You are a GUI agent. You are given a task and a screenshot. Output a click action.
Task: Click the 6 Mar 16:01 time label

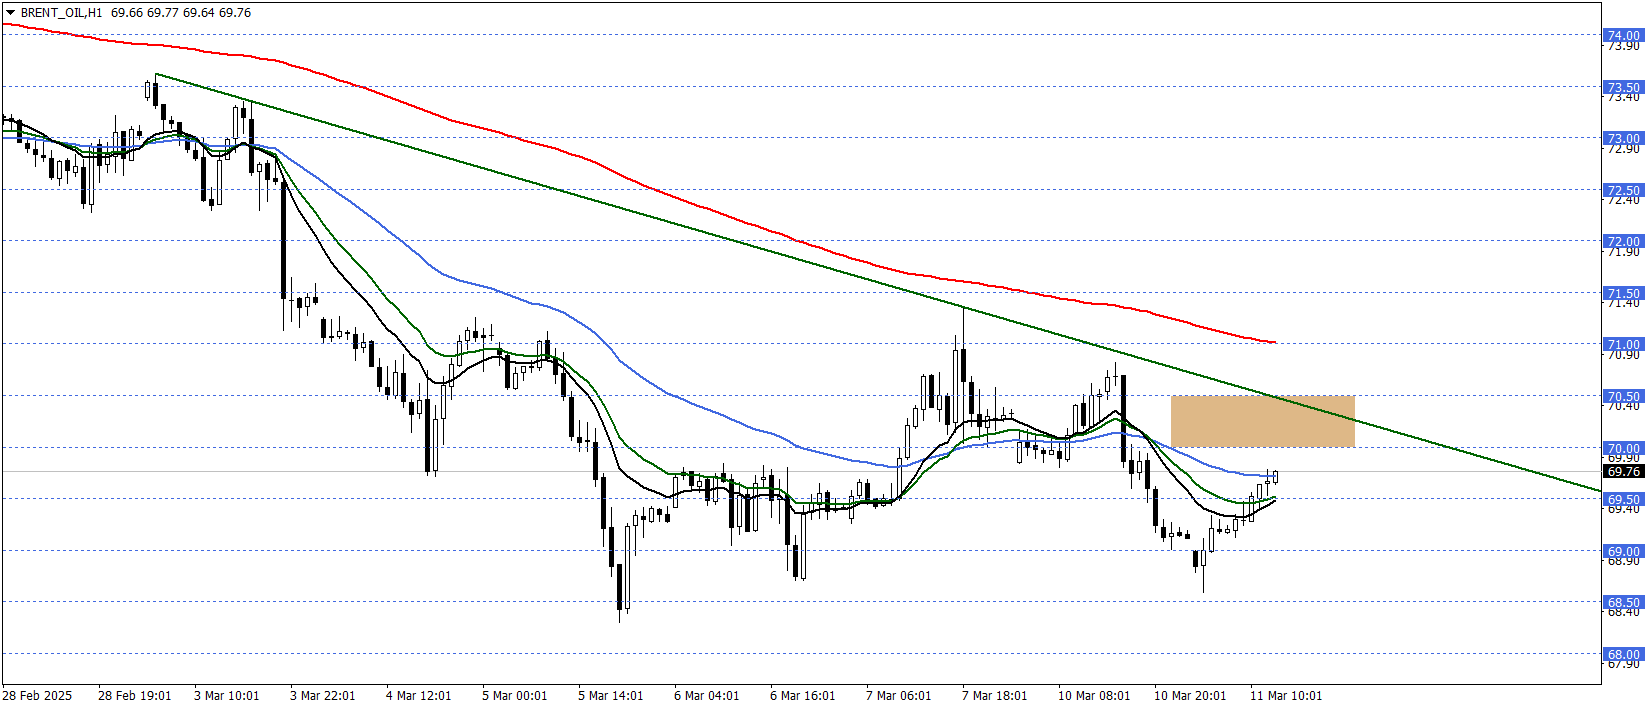(803, 695)
